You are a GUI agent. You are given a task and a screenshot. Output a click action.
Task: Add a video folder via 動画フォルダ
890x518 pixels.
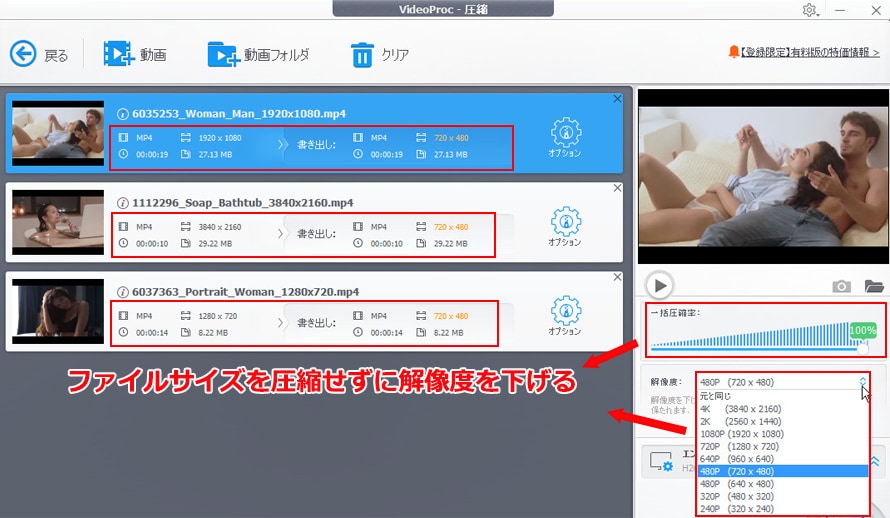(x=258, y=54)
